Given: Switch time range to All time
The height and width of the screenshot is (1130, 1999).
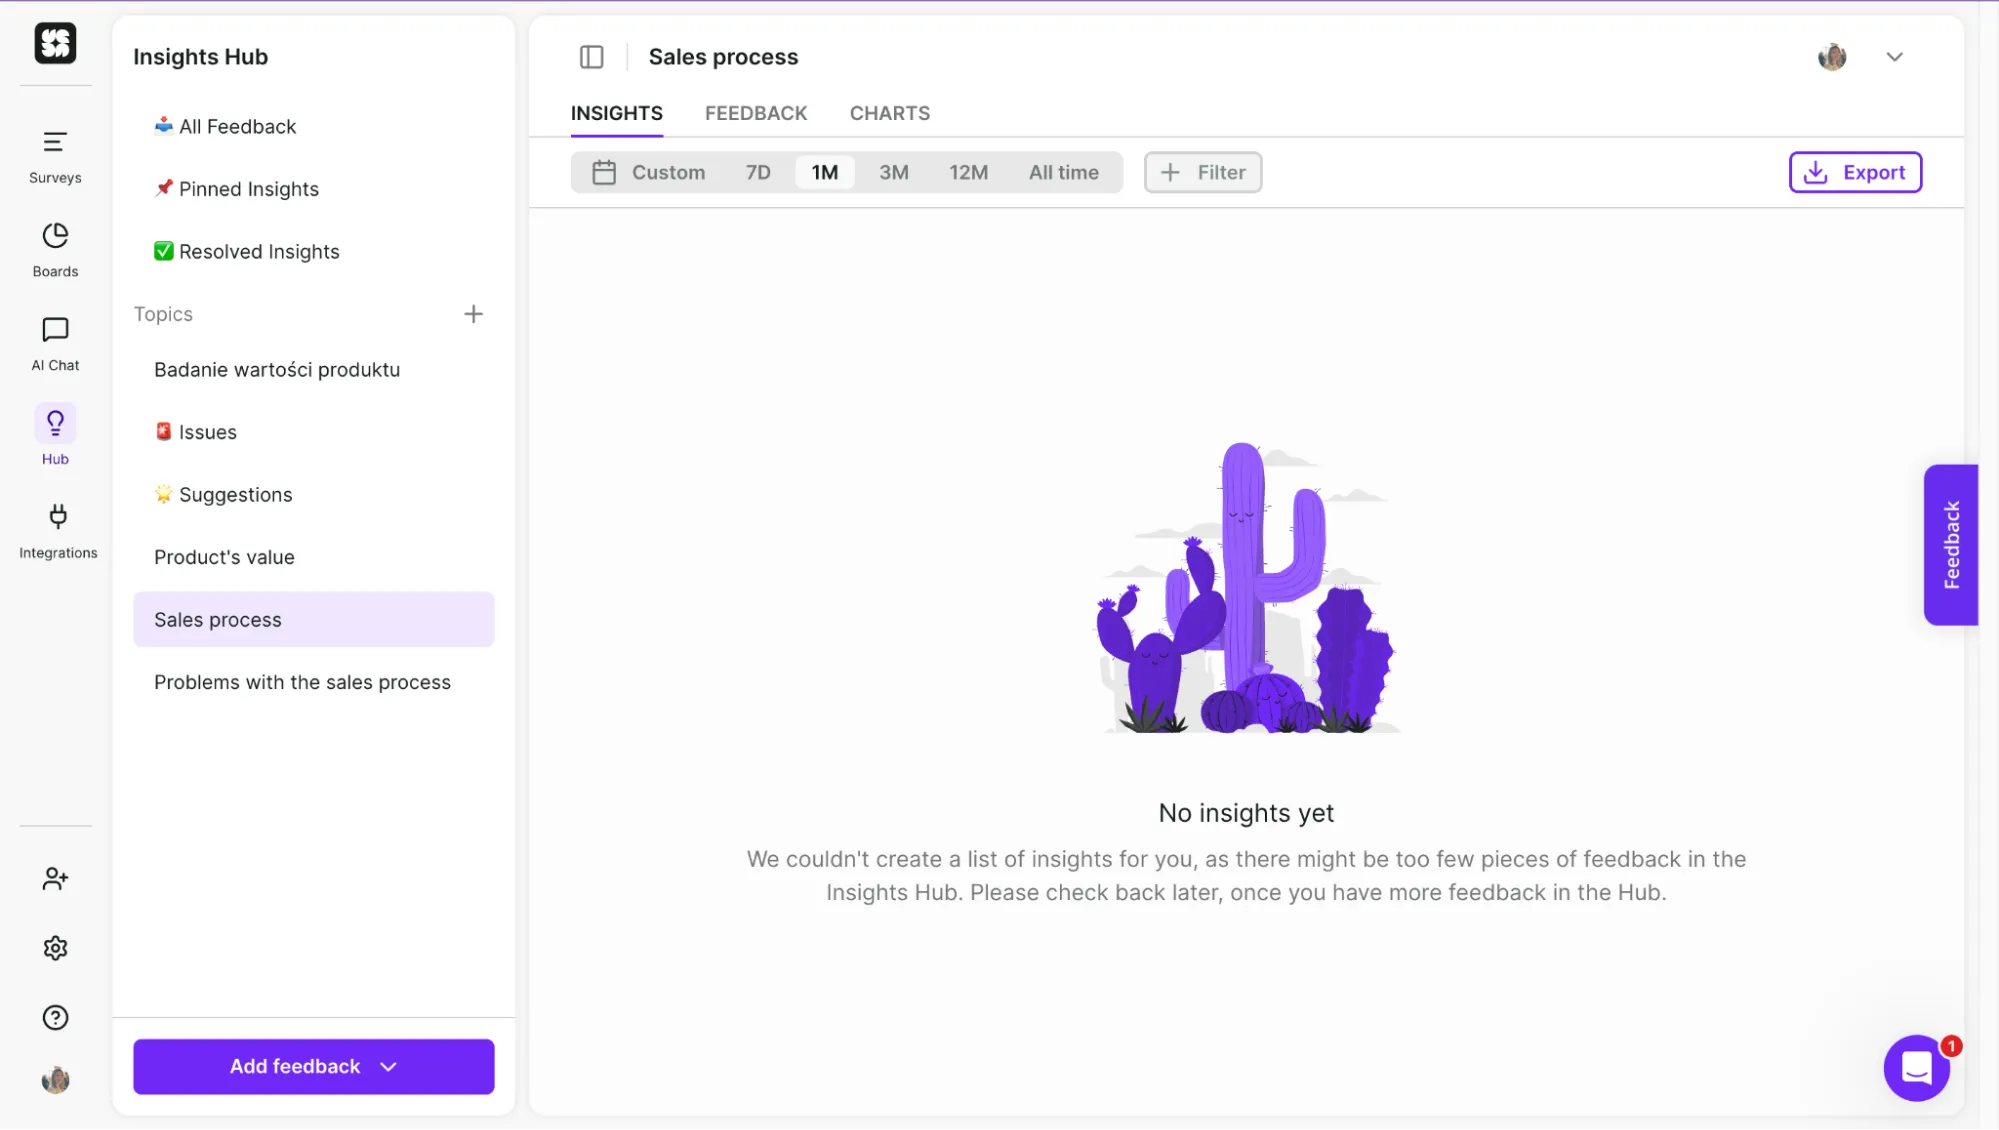Looking at the screenshot, I should 1063,172.
